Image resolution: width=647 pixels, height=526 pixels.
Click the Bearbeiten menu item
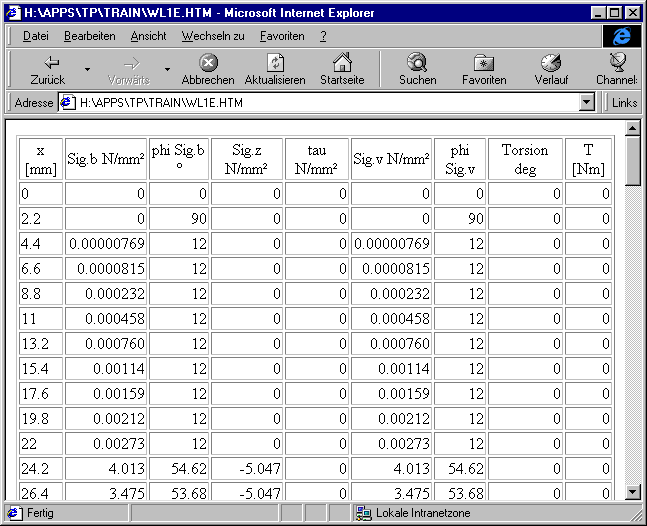tap(89, 36)
